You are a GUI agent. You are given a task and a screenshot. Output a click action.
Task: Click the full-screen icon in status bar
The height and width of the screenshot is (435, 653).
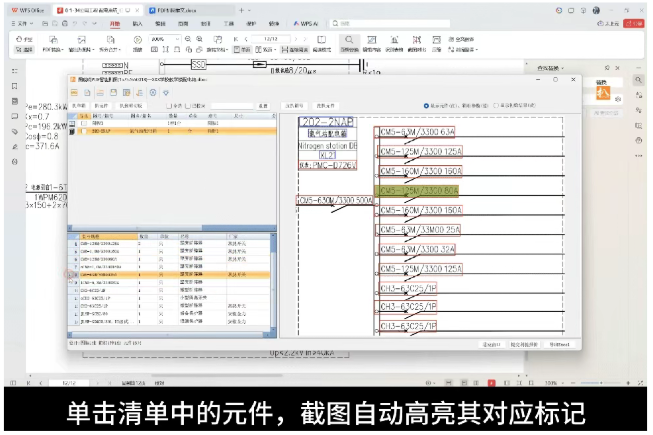coord(640,383)
